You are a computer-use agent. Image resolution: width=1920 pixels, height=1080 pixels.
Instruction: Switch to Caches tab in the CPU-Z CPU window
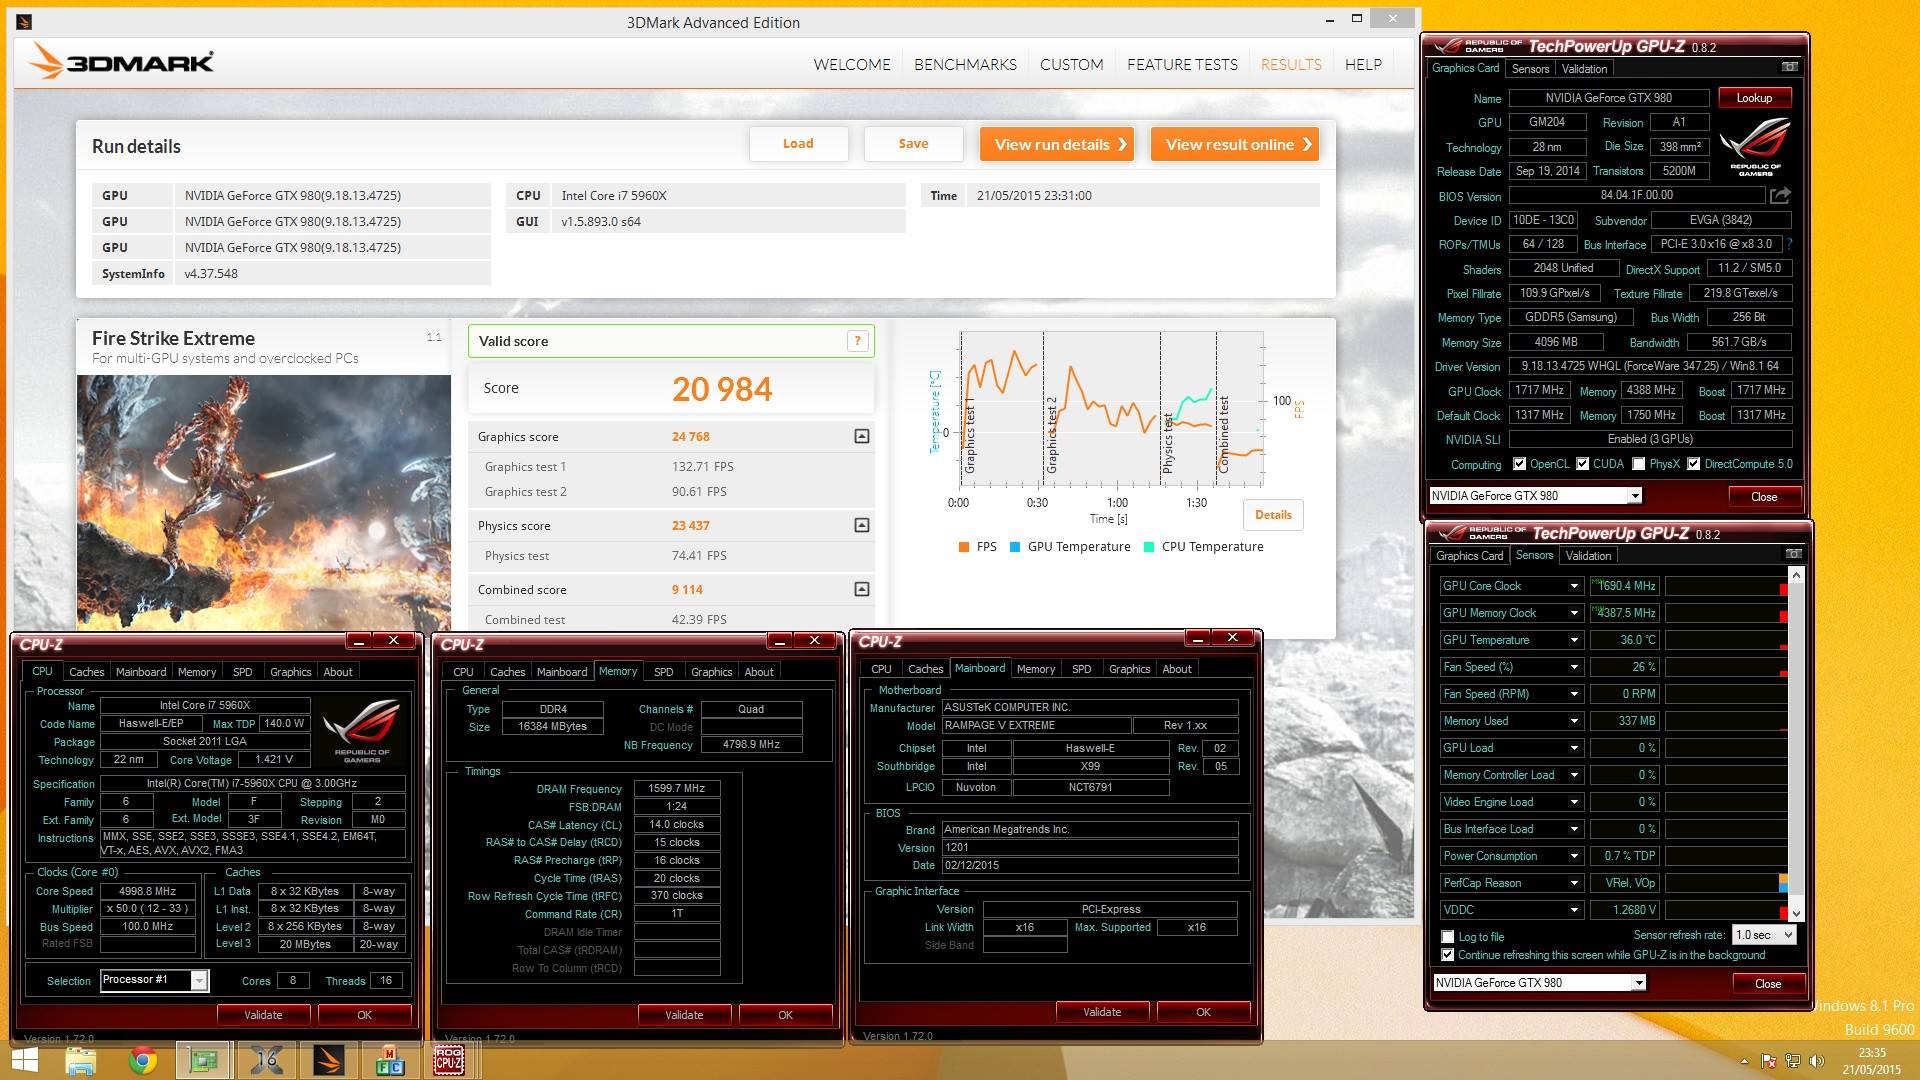tap(86, 672)
